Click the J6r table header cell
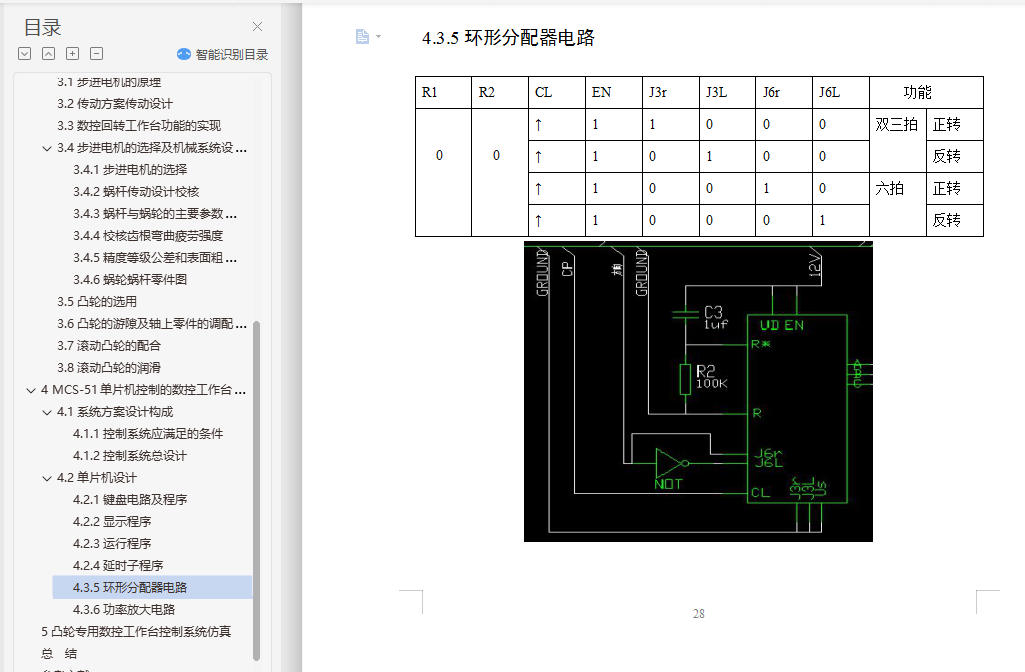Viewport: 1025px width, 672px height. [784, 92]
